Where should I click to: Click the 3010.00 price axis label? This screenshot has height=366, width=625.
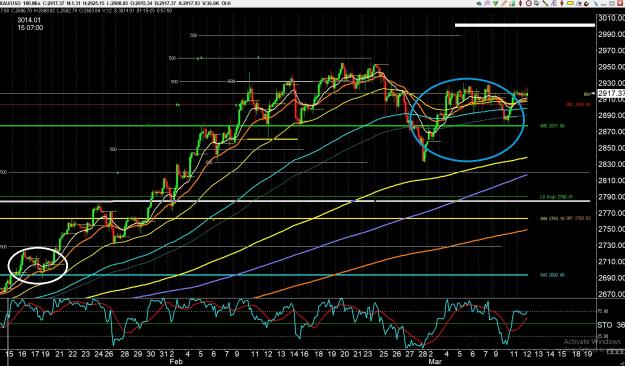click(611, 18)
